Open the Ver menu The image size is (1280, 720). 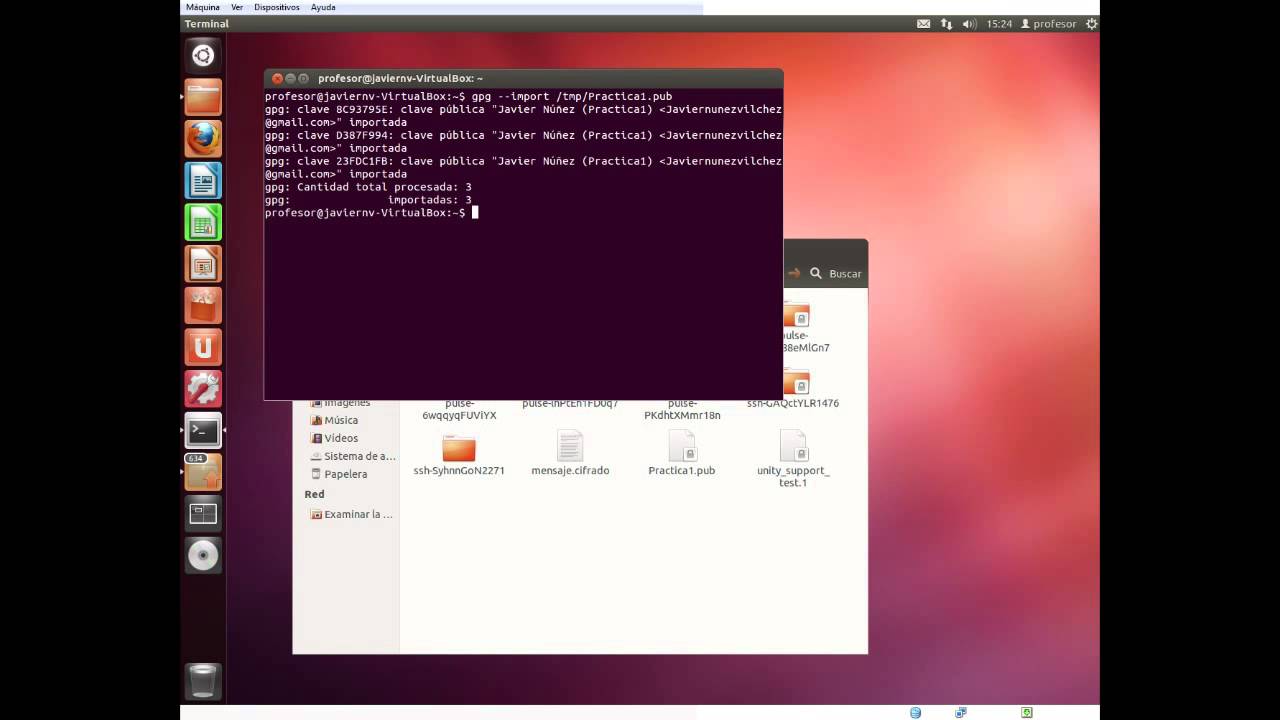click(237, 7)
